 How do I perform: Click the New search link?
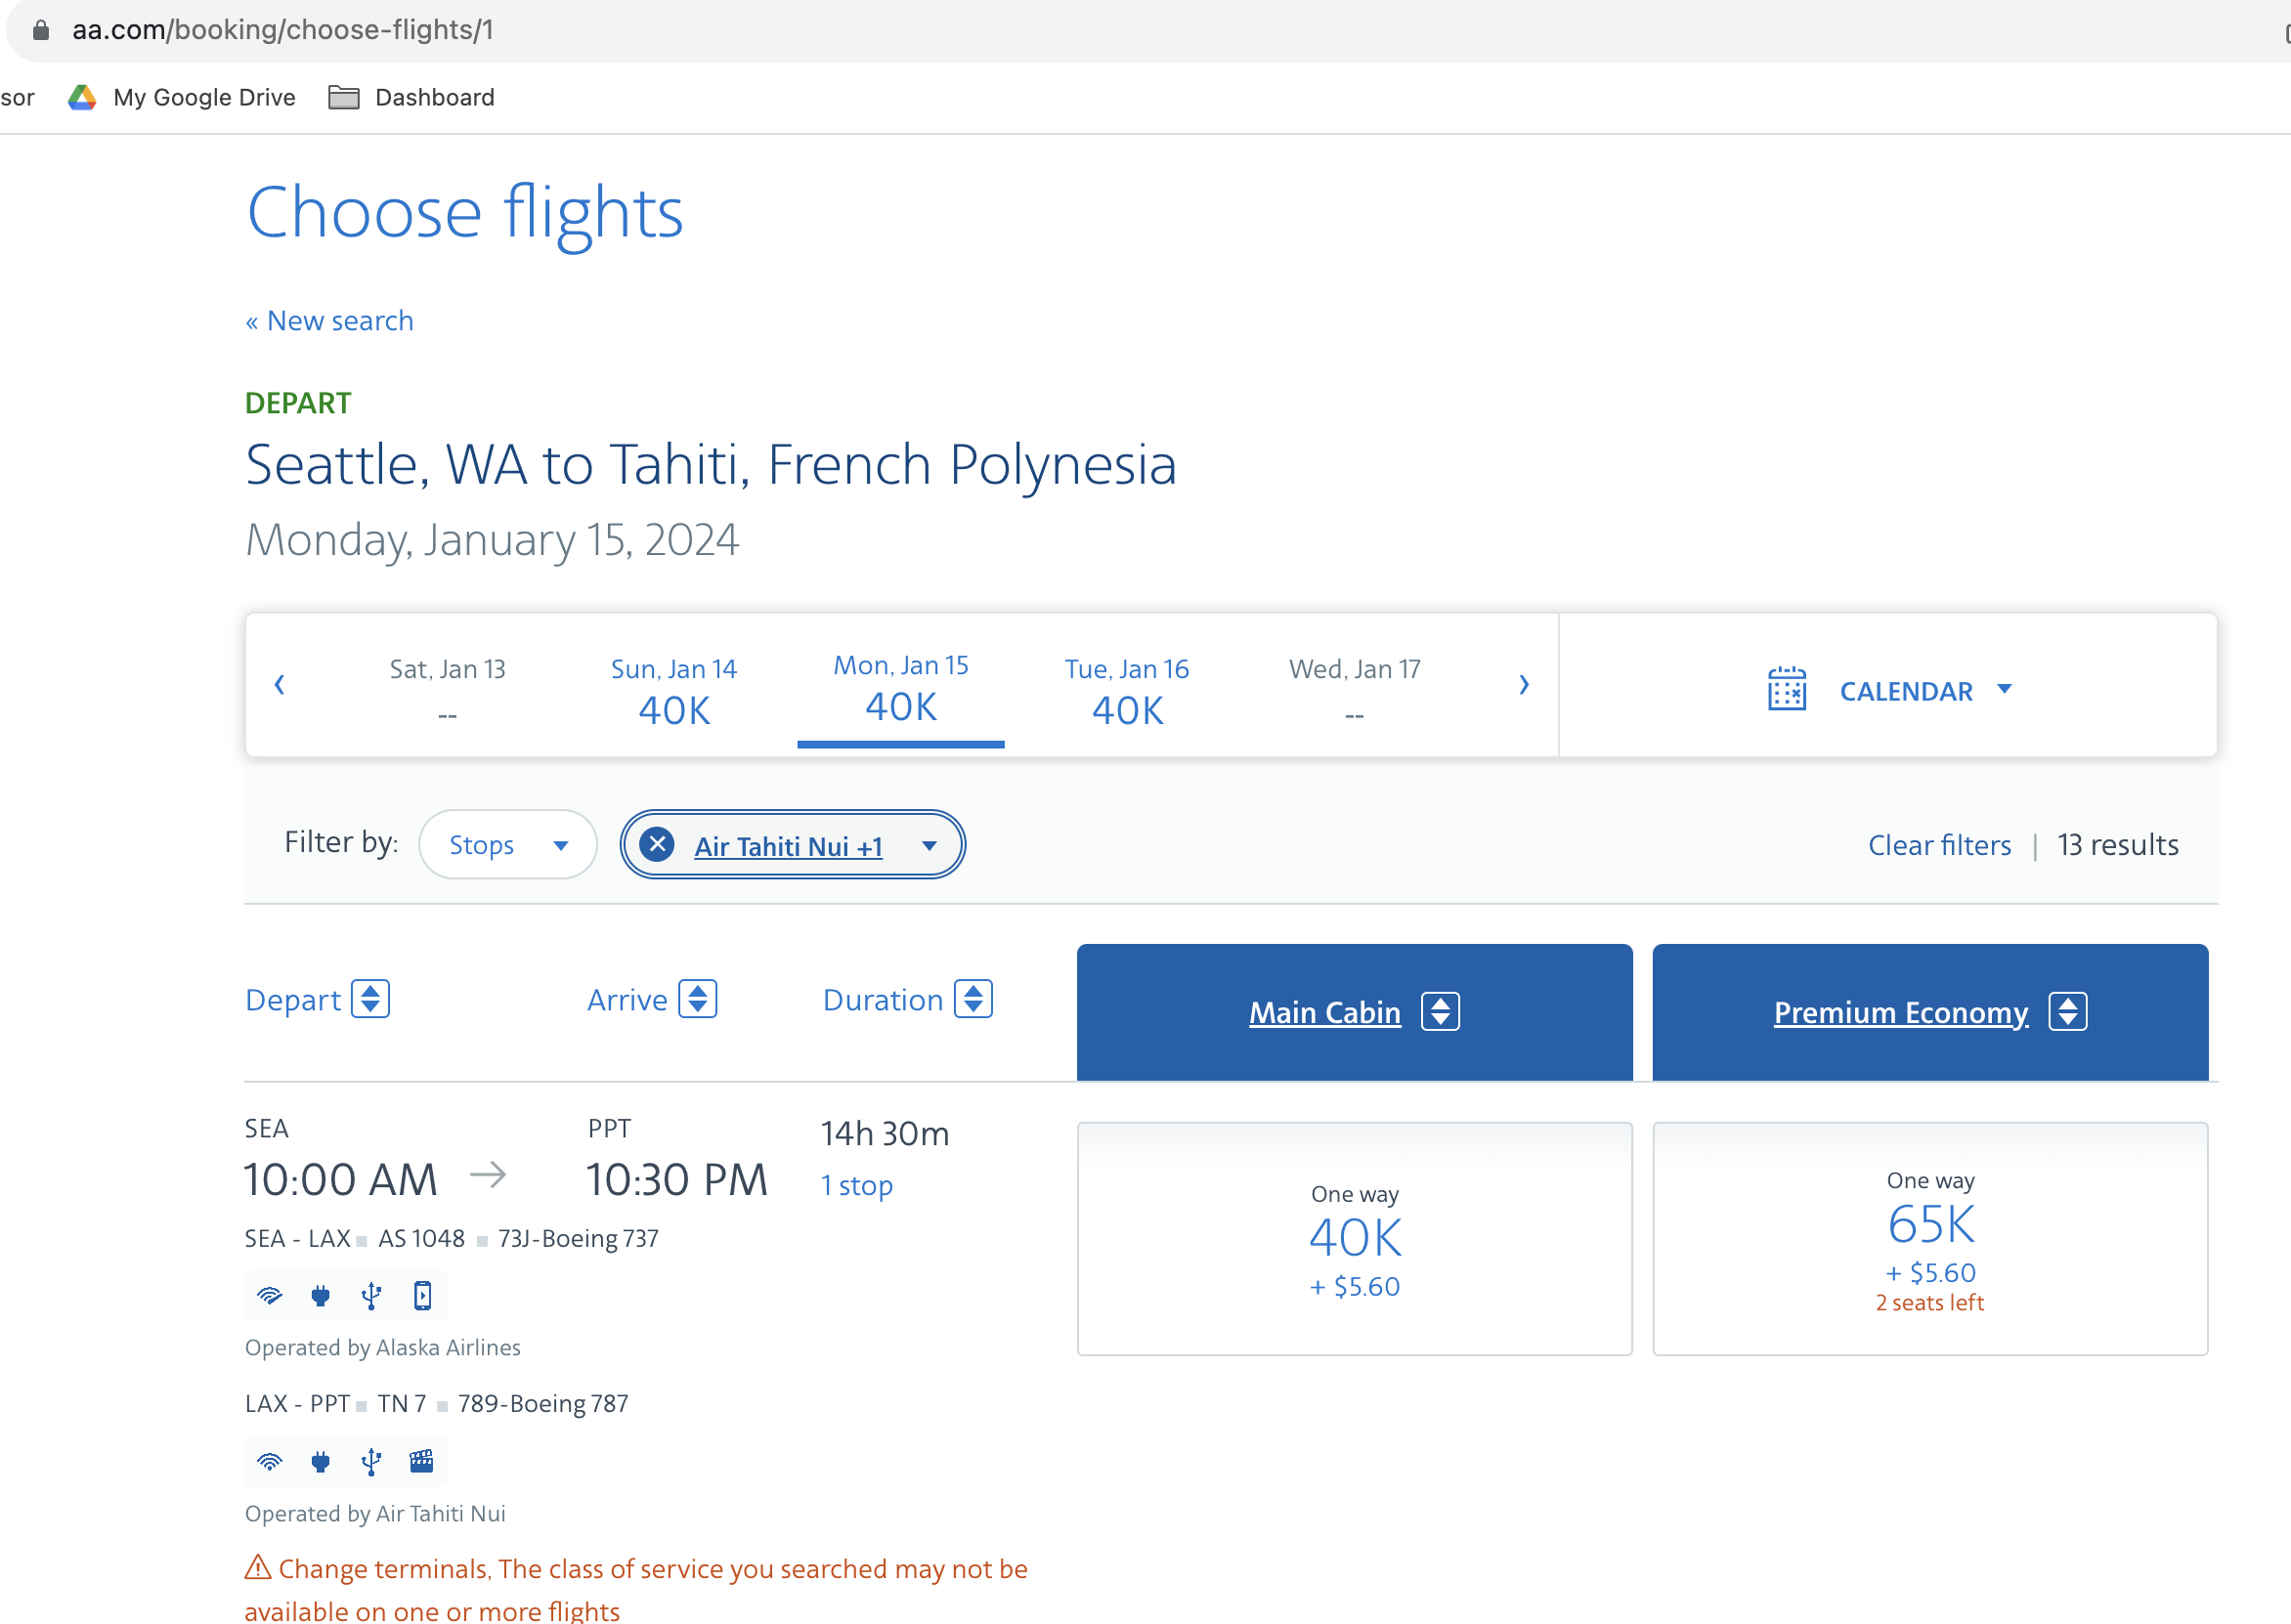330,321
